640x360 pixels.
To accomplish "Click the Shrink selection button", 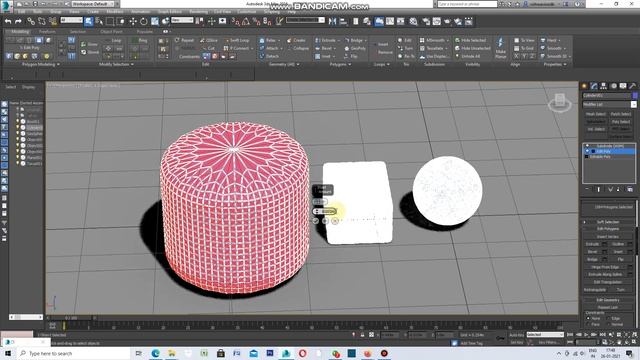I will click(x=89, y=52).
